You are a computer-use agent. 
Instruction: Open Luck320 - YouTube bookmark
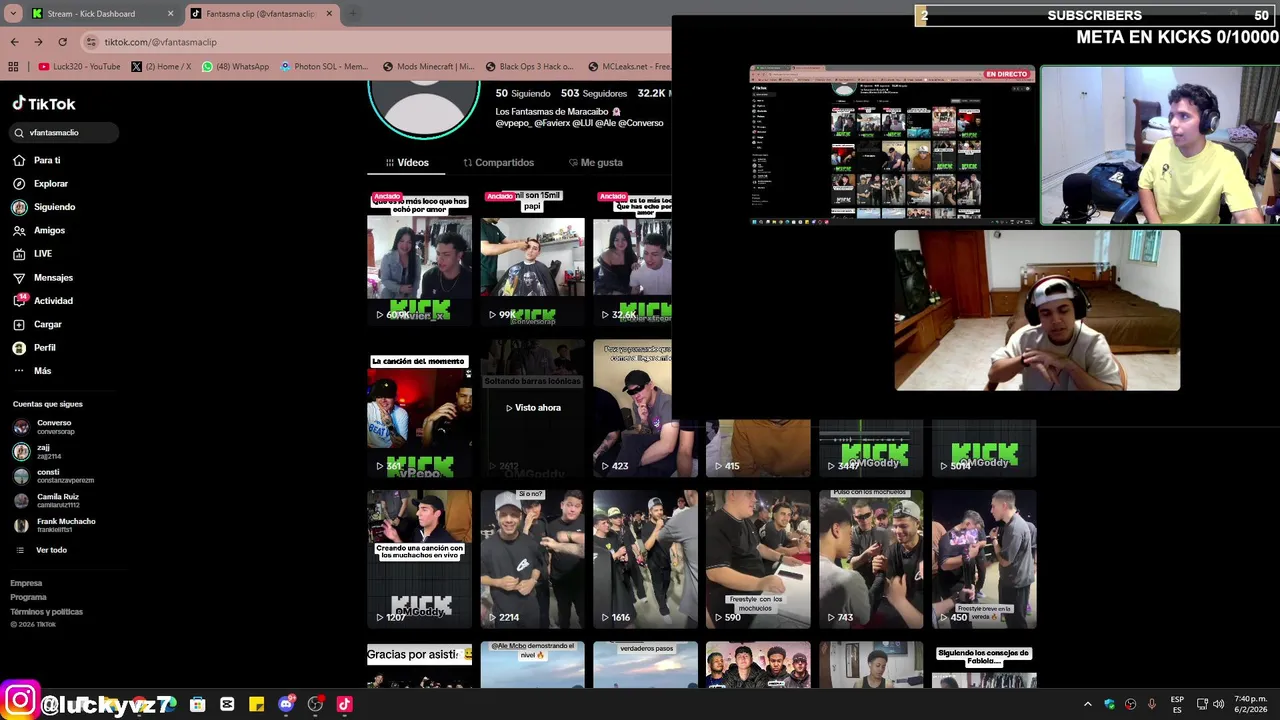click(79, 66)
